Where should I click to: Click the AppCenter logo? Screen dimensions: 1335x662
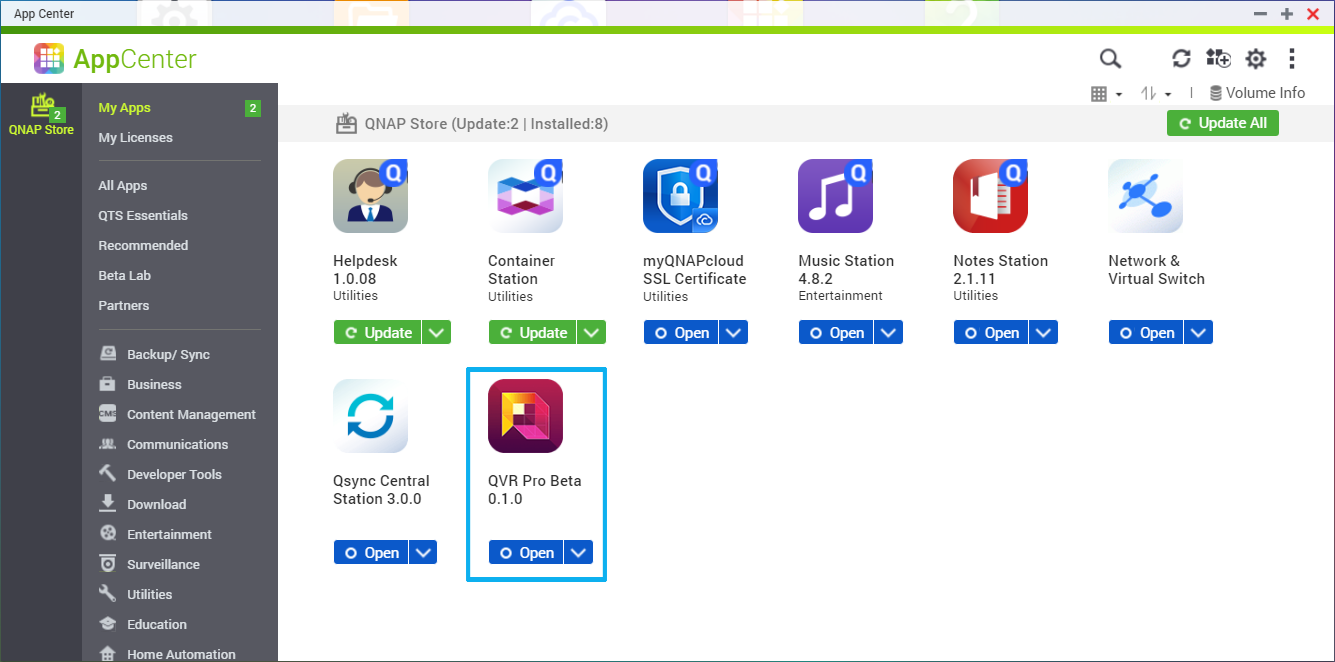115,59
